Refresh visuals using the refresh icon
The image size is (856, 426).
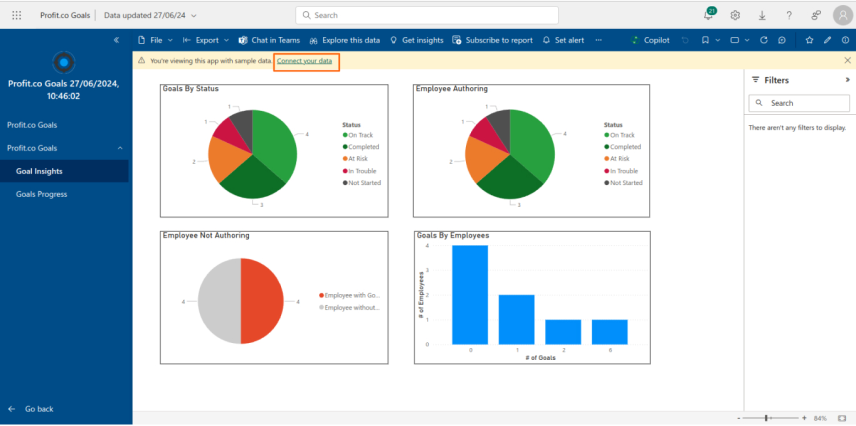click(x=764, y=40)
